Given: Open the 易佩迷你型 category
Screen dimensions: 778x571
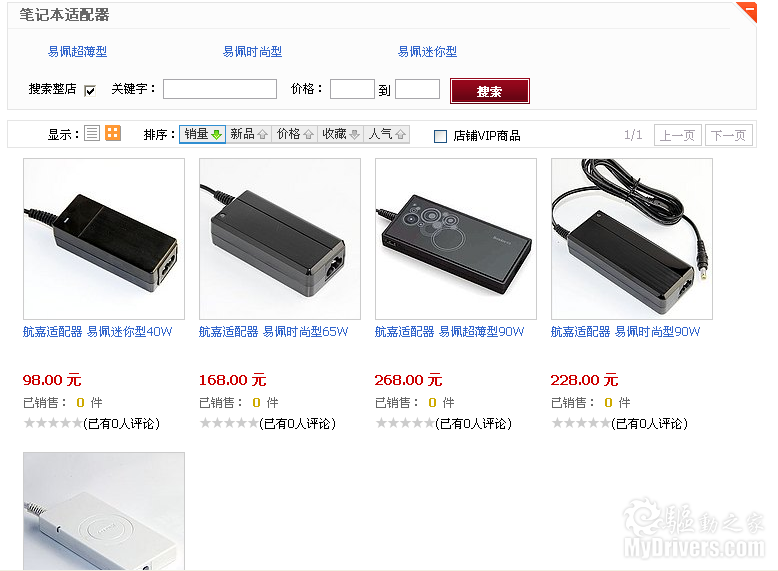Looking at the screenshot, I should click(427, 52).
